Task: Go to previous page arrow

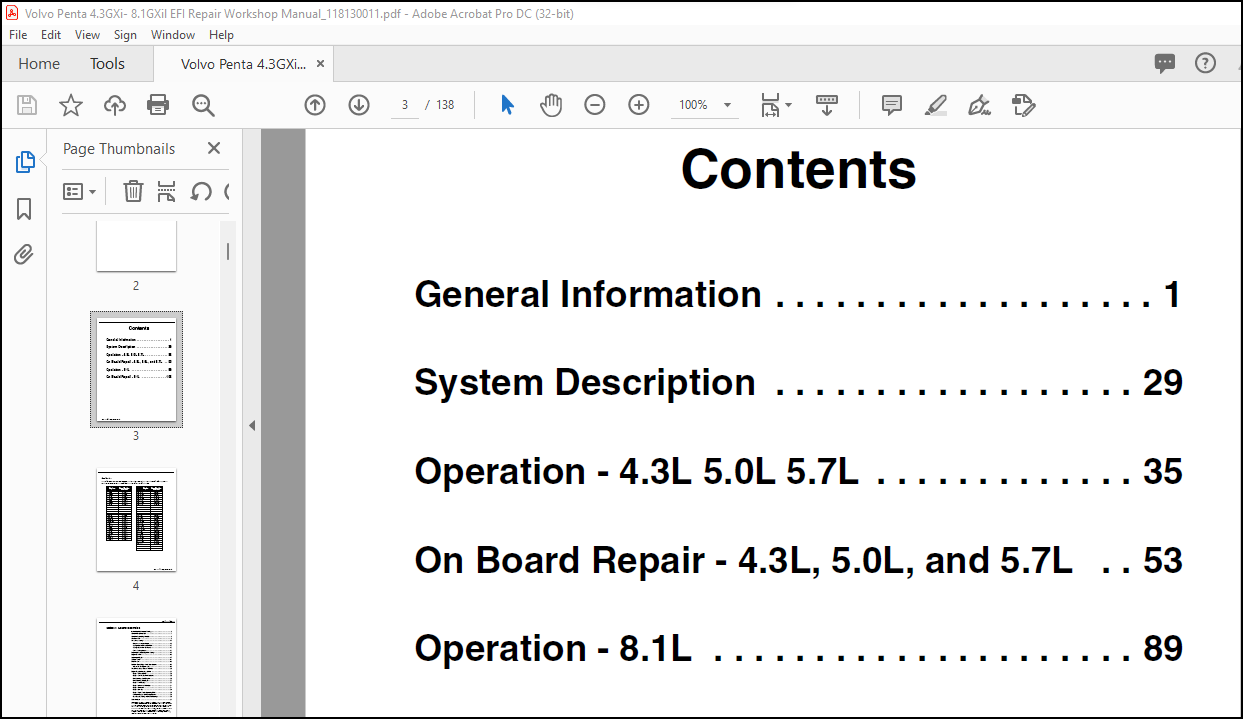Action: point(315,105)
